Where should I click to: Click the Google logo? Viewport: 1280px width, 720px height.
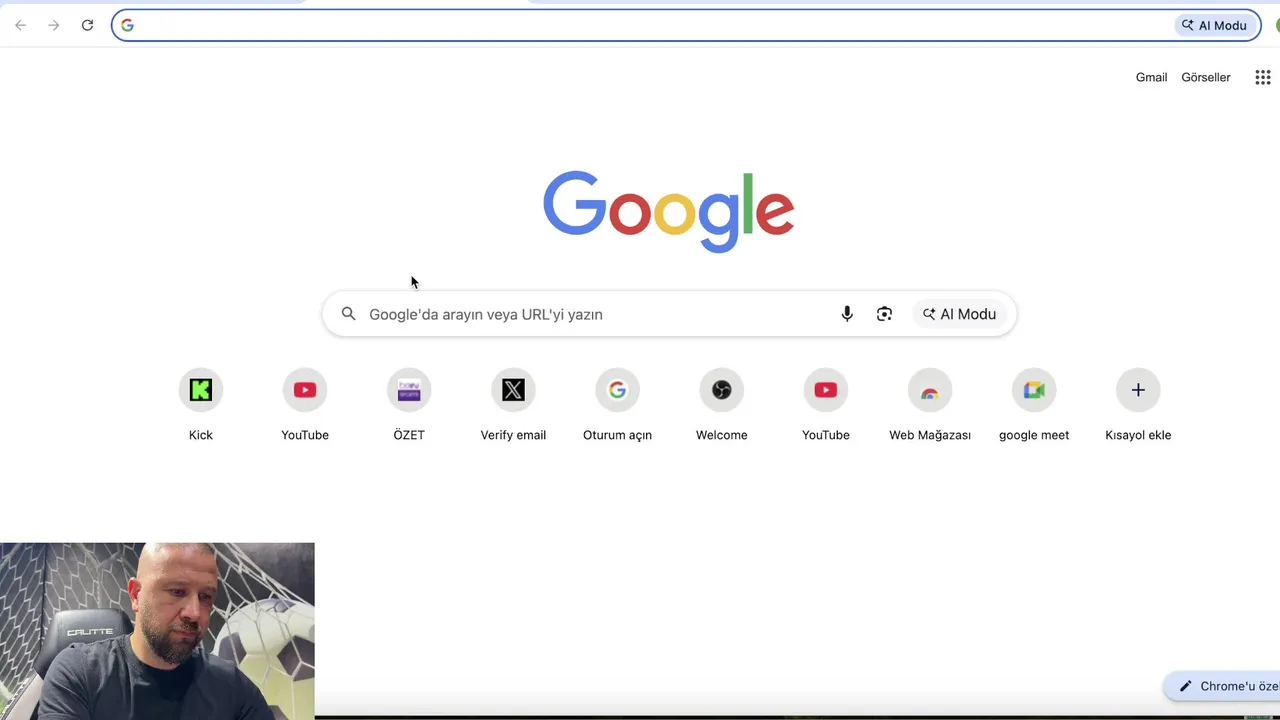click(x=668, y=211)
